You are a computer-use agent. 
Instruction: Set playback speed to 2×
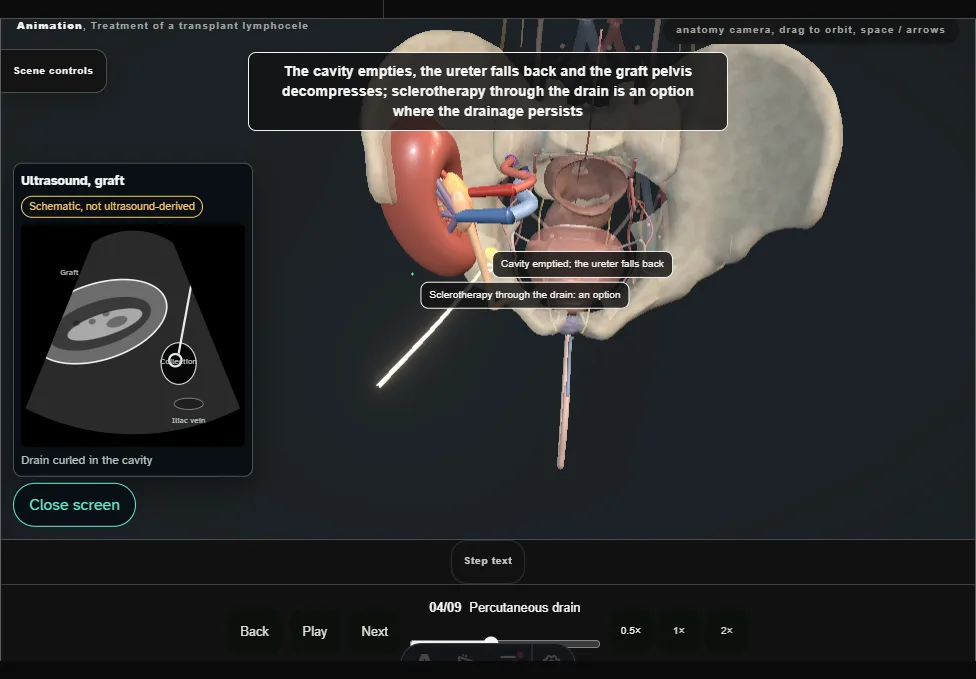[726, 630]
